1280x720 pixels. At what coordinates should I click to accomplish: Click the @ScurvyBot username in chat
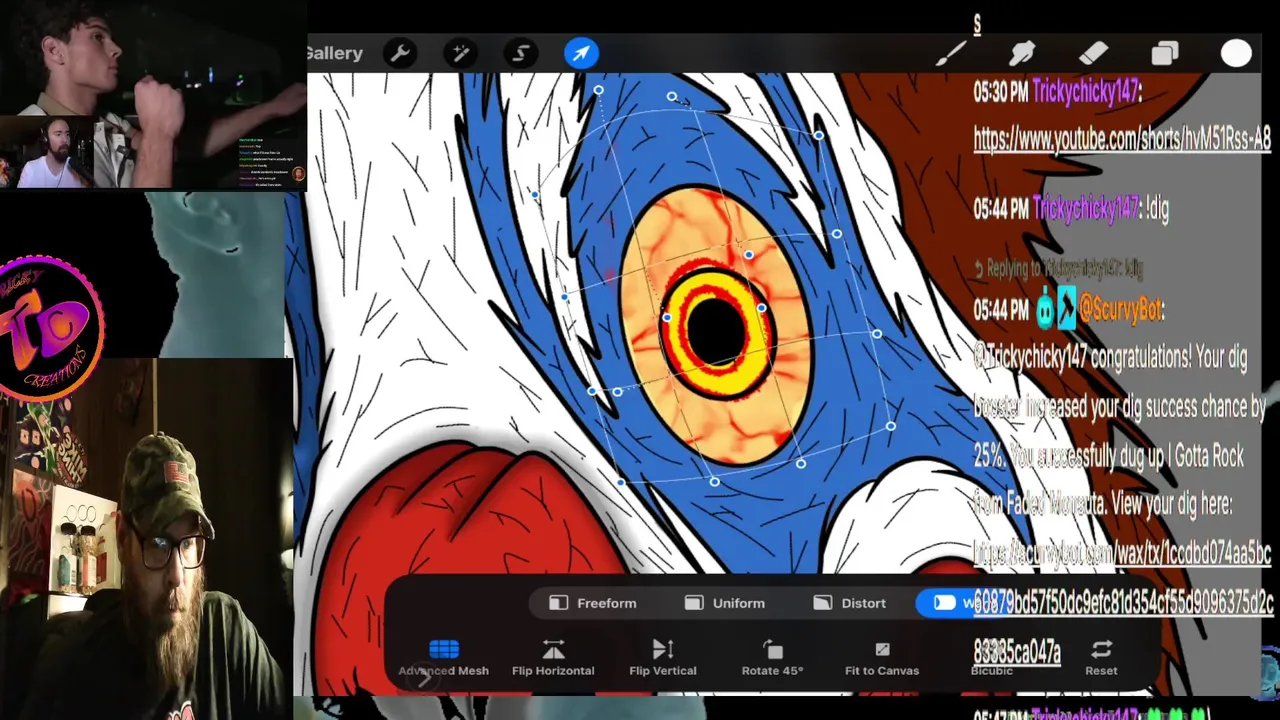click(1121, 310)
